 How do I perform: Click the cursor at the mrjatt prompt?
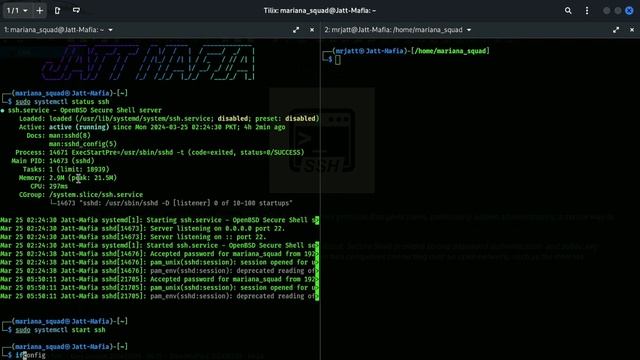pyautogui.click(x=338, y=60)
